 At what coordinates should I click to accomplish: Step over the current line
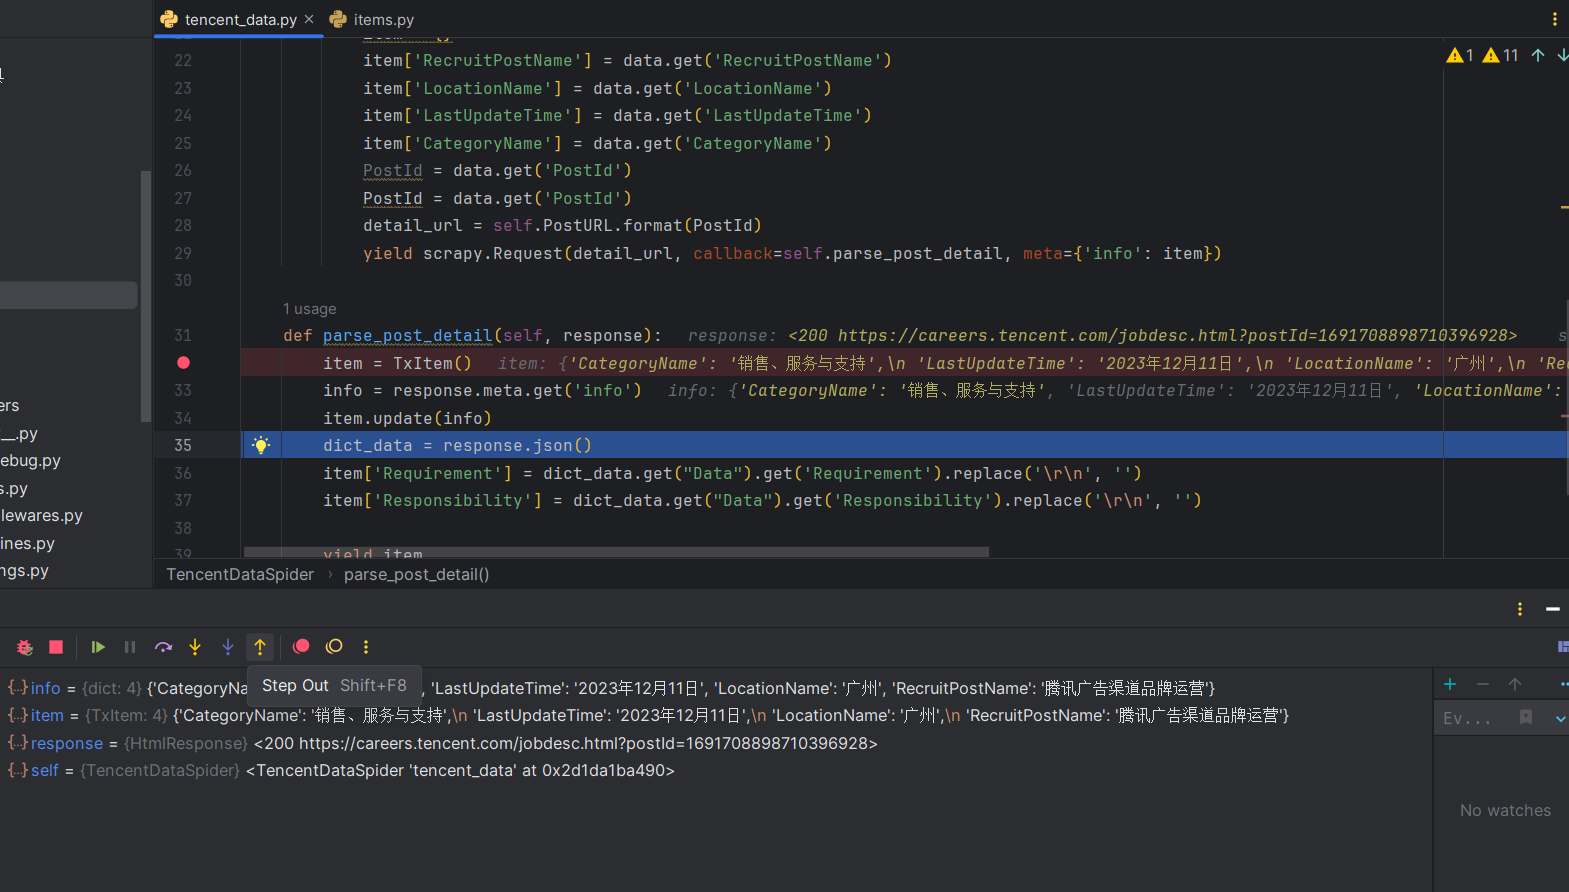coord(163,647)
